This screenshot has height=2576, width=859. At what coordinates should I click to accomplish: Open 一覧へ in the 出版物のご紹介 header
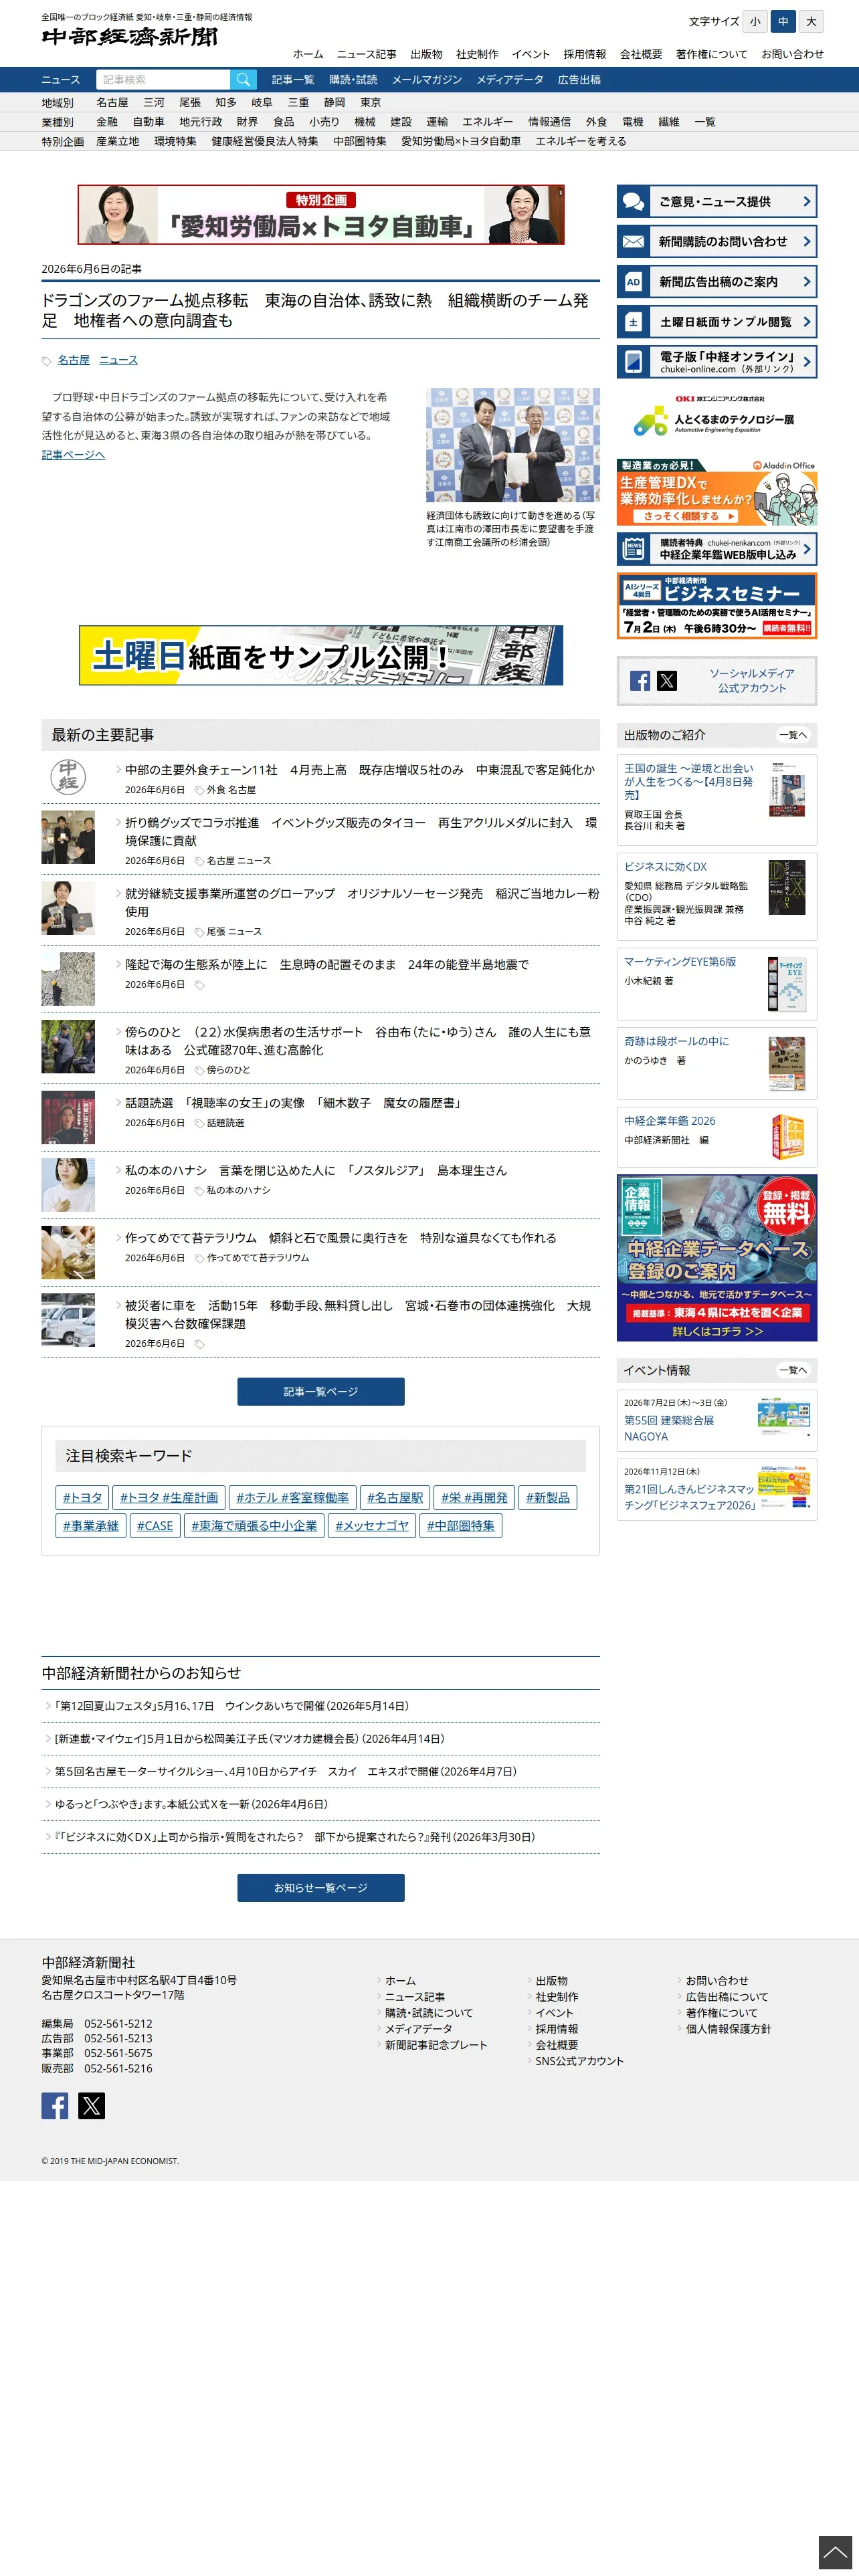[792, 735]
